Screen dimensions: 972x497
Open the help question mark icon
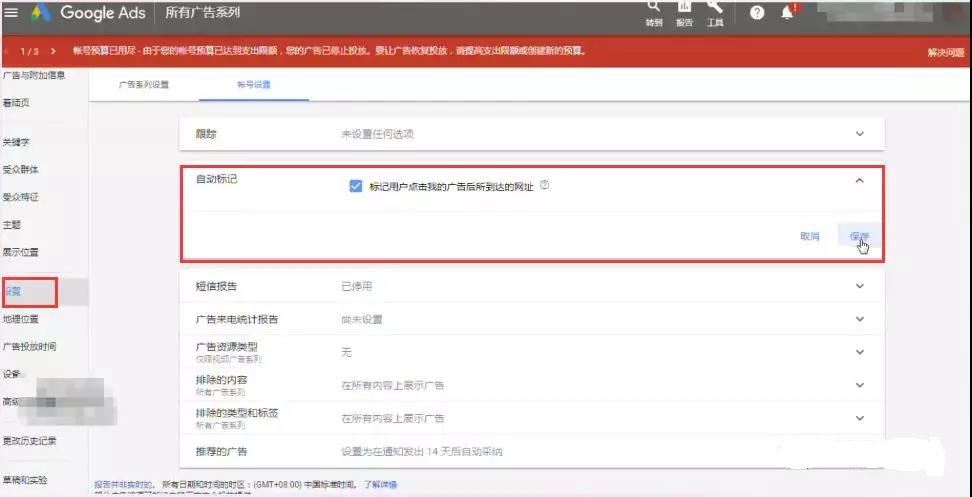[757, 12]
